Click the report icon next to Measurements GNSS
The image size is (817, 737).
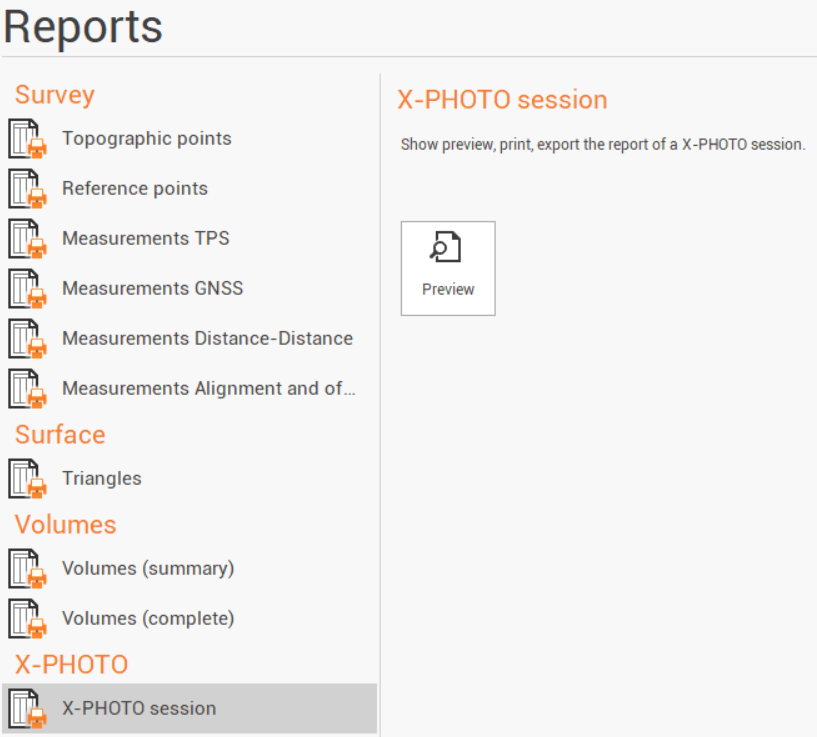point(27,289)
